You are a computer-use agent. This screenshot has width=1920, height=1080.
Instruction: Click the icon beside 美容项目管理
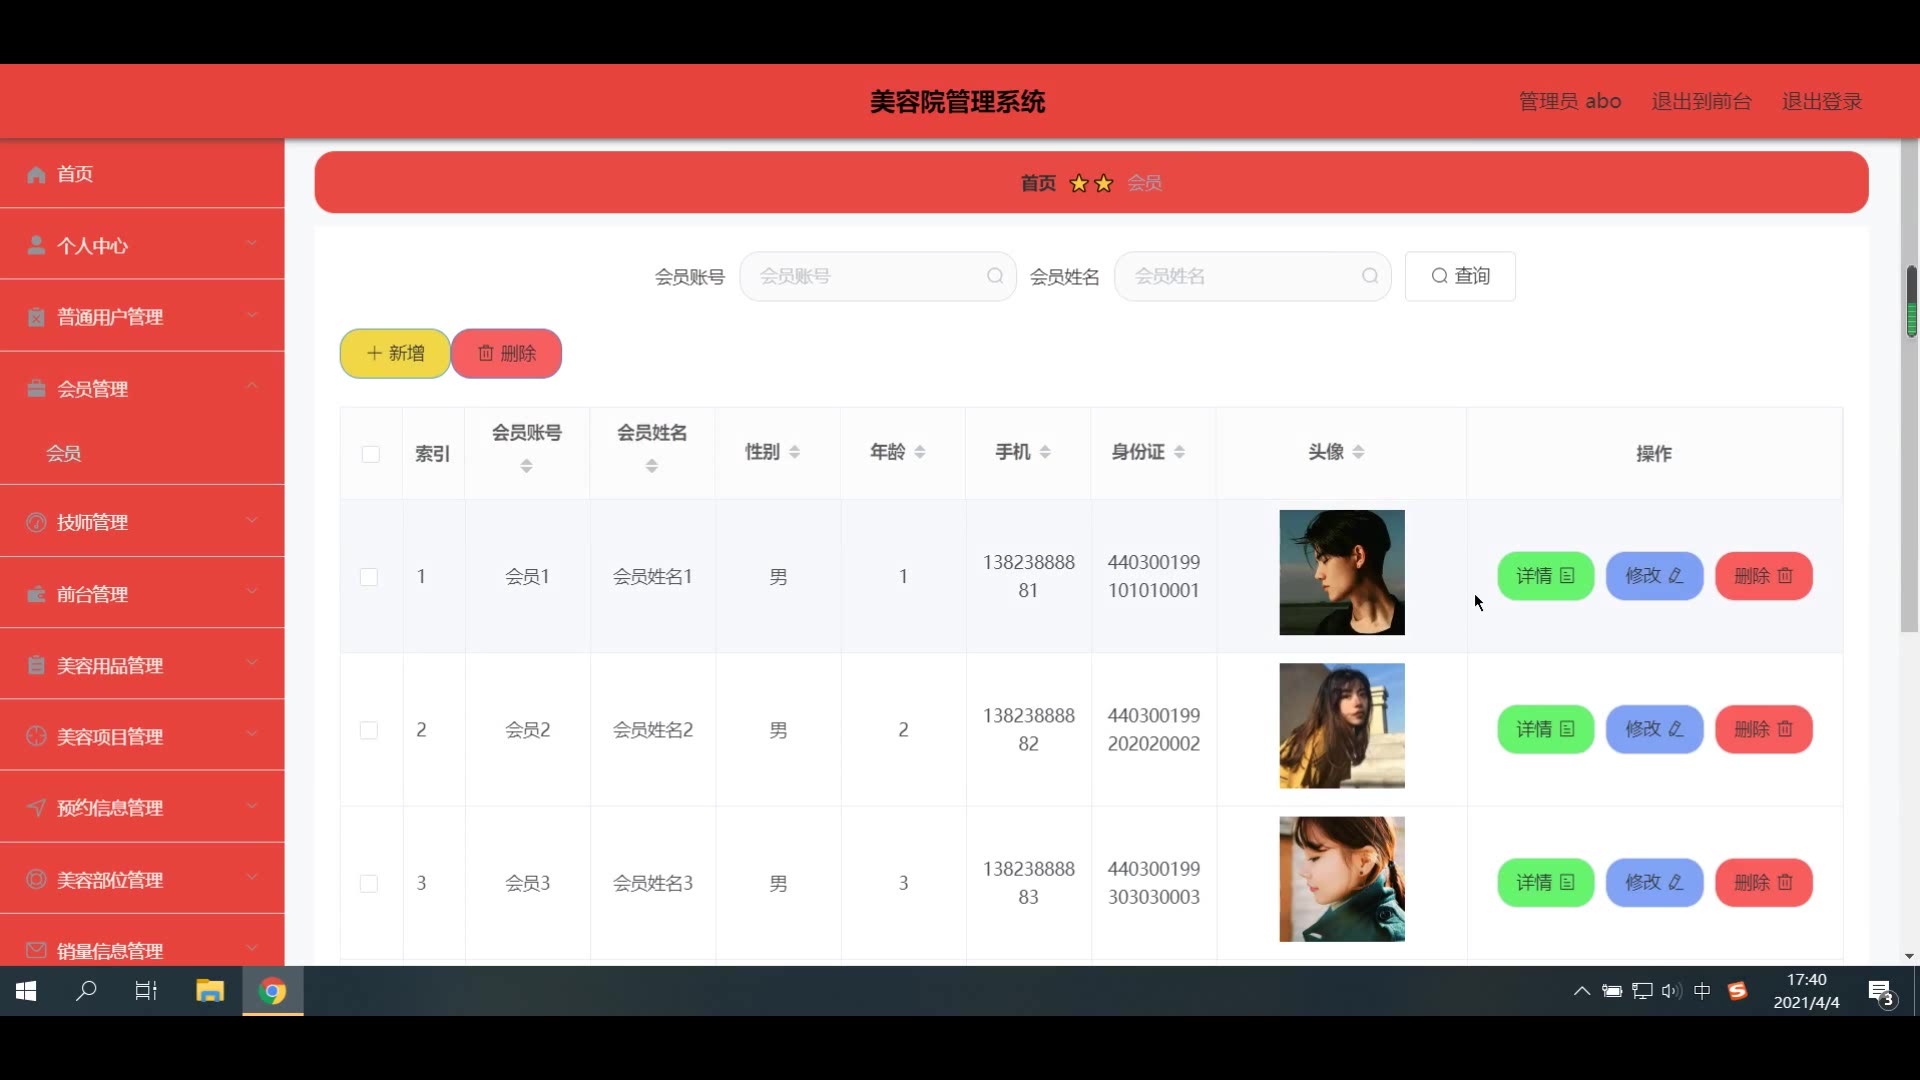pyautogui.click(x=36, y=737)
